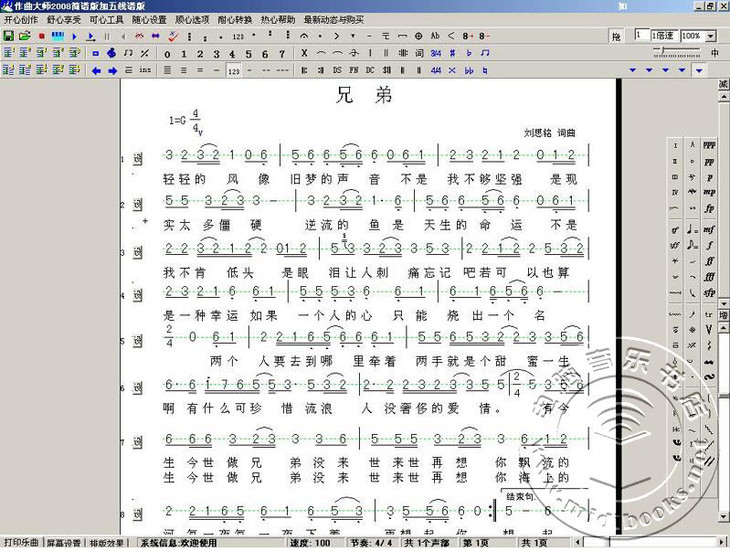Expand the second blue dropdown arrow
This screenshot has height=551, width=730.
(649, 70)
